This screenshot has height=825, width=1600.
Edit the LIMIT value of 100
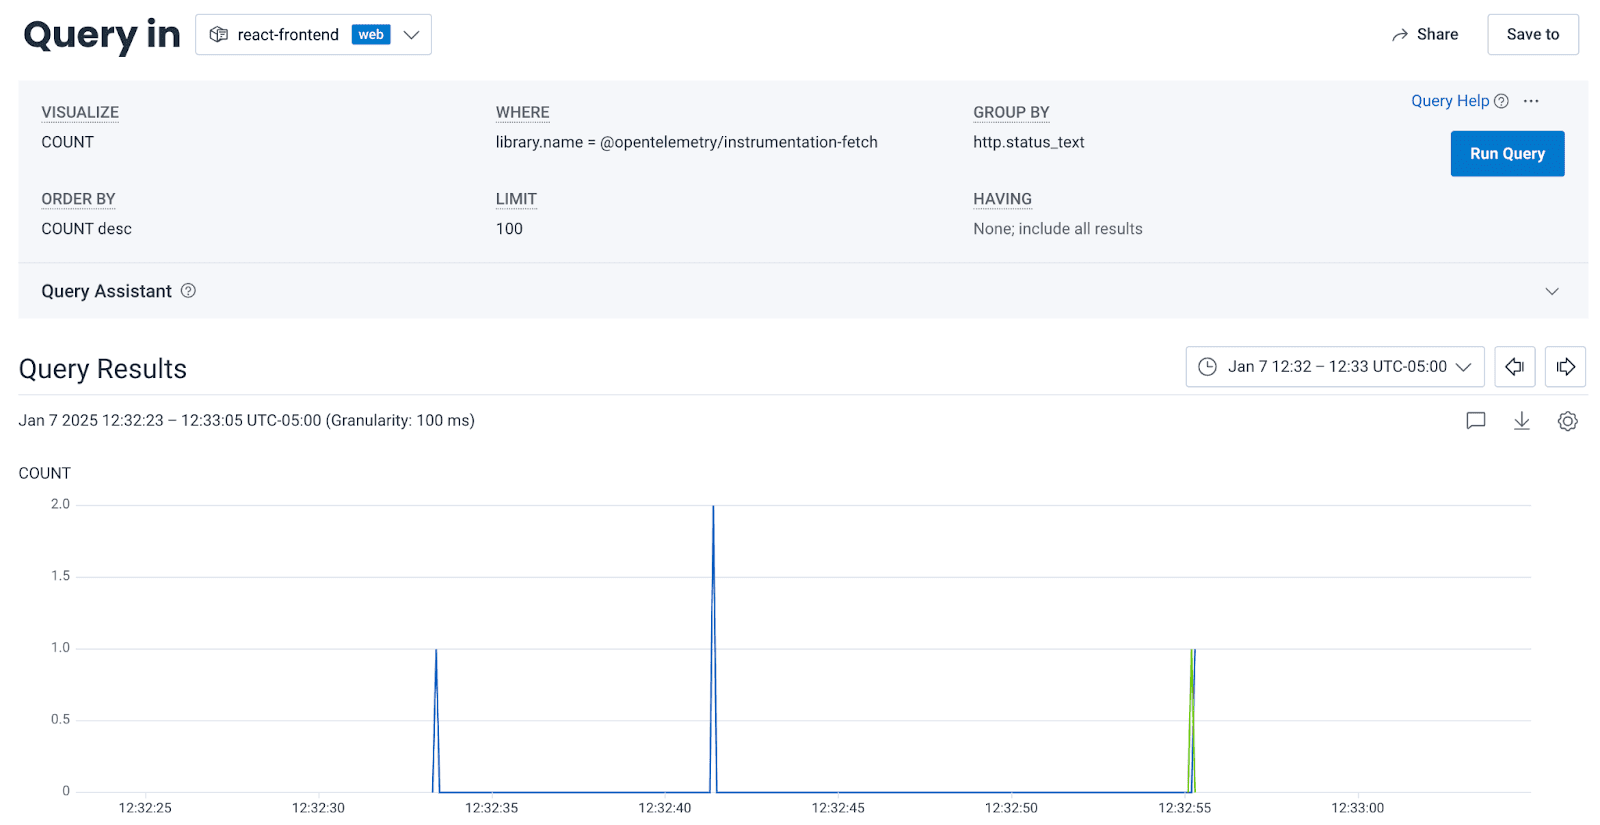click(x=509, y=229)
